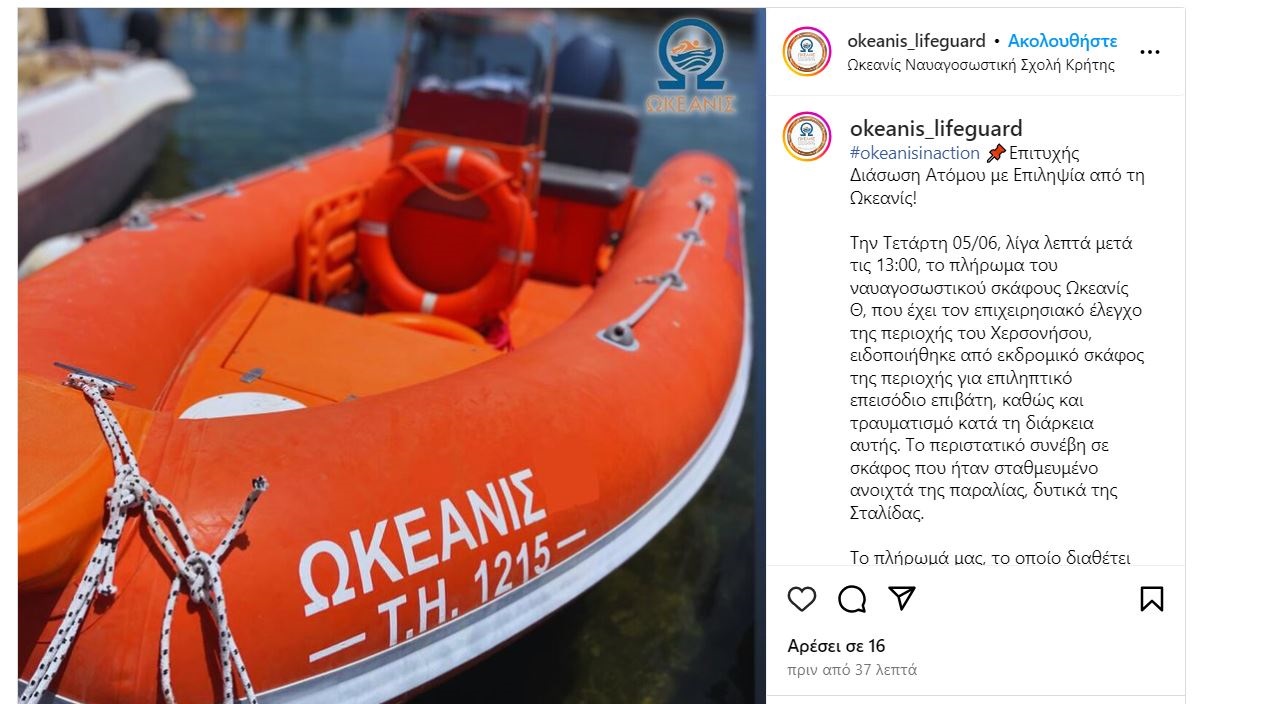This screenshot has height=704, width=1264.
Task: Click the ΩΚΕΑΝΙΣ logo watermark on the photo
Action: [690, 65]
